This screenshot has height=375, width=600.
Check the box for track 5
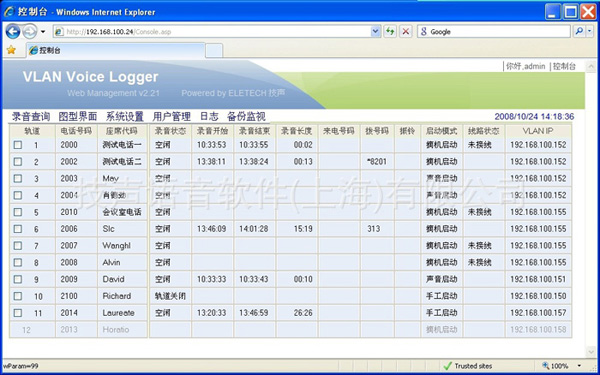[18, 212]
